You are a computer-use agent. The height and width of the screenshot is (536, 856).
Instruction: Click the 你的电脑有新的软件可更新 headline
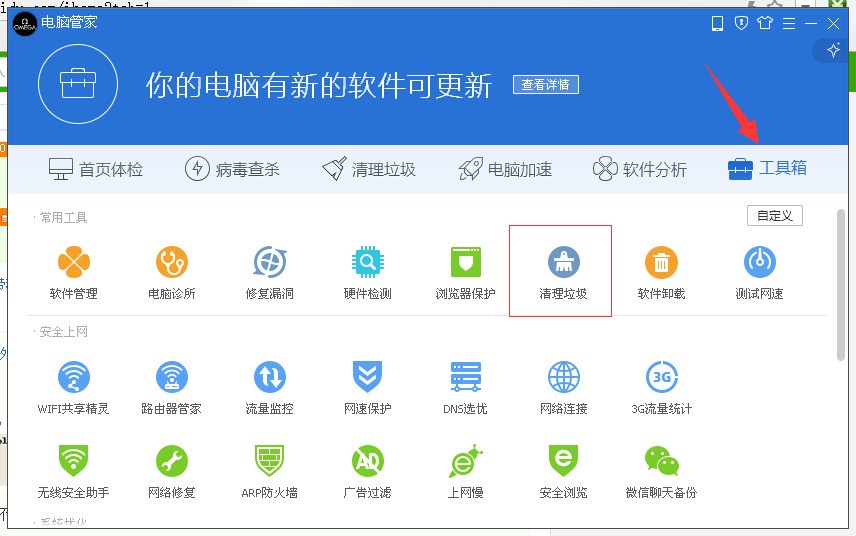[319, 86]
